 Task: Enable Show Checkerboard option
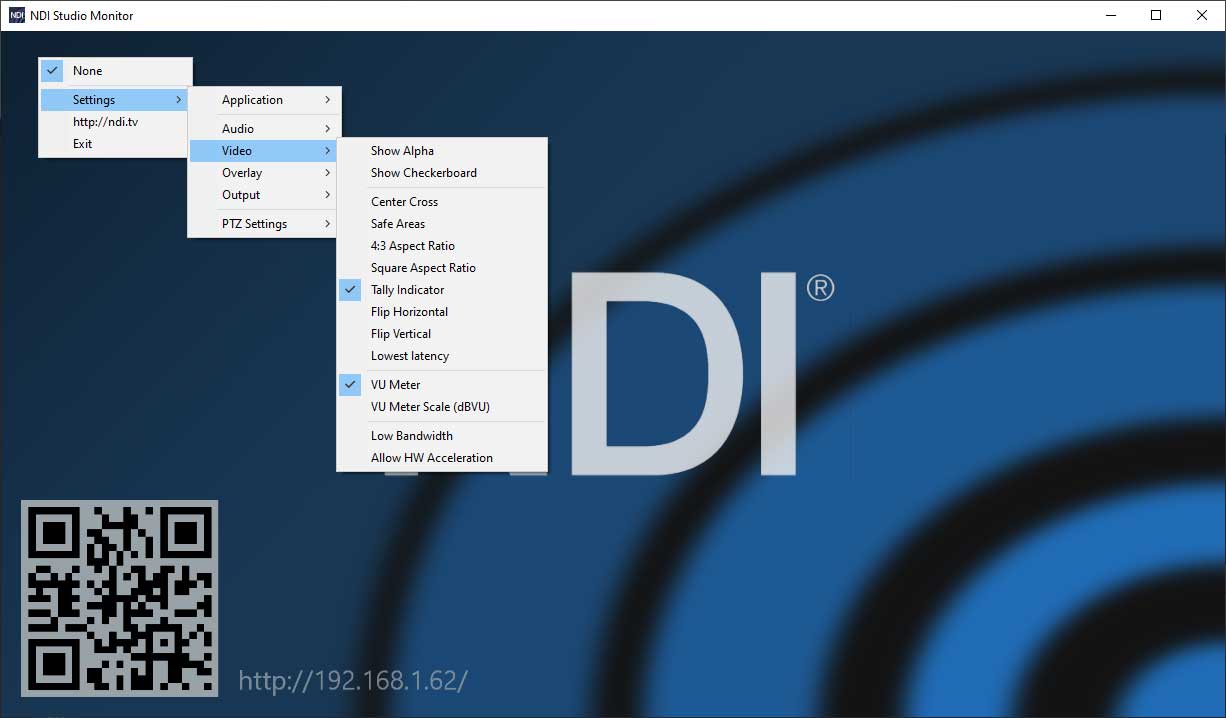point(442,173)
